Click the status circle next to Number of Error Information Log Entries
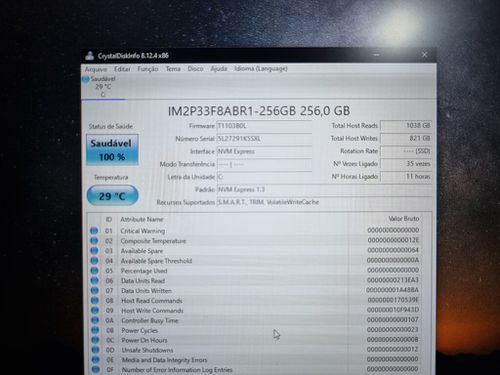Image resolution: width=500 pixels, height=375 pixels. tap(96, 369)
